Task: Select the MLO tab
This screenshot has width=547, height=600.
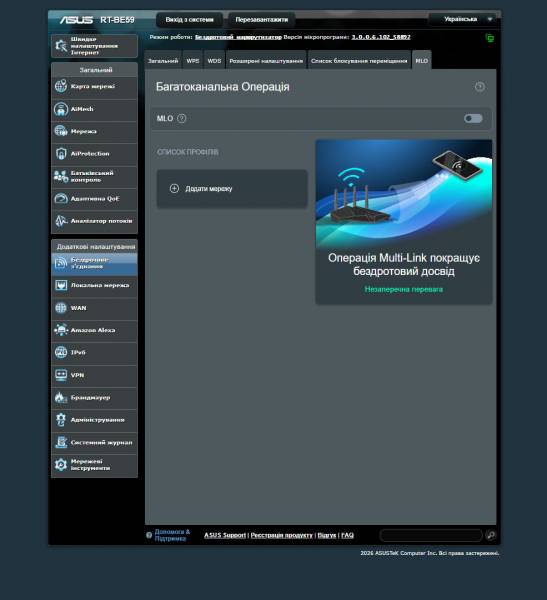Action: tap(422, 60)
